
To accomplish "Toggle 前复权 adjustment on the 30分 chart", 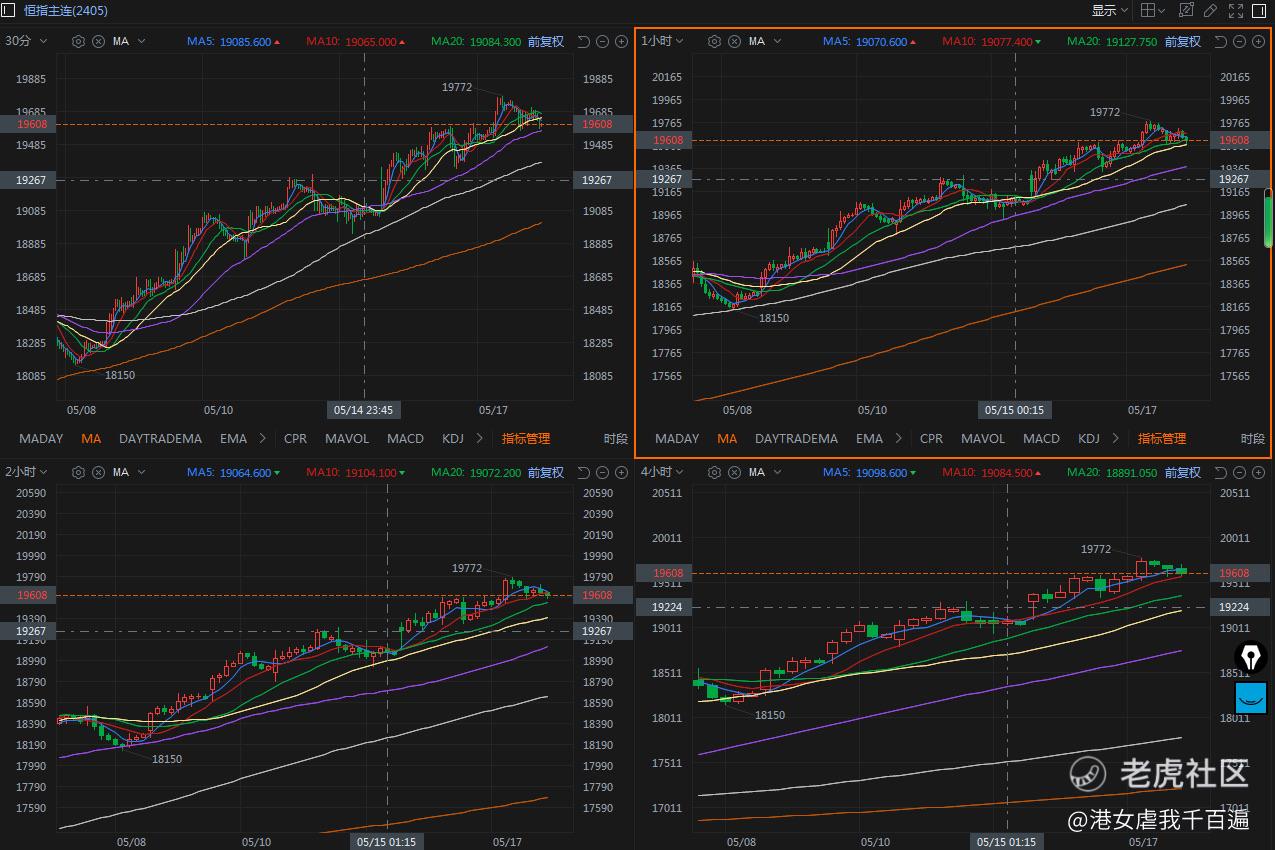I will coord(546,41).
